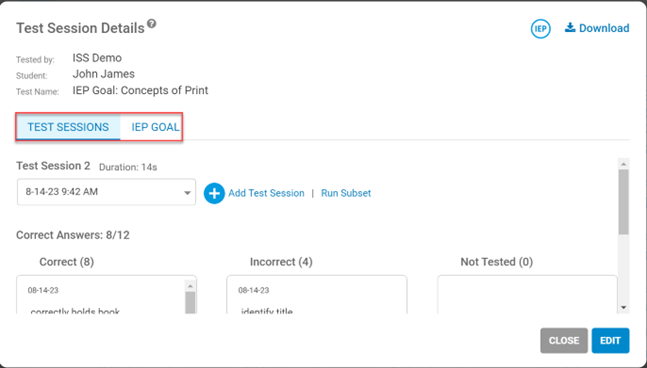
Task: Click the help question mark icon
Action: [152, 23]
